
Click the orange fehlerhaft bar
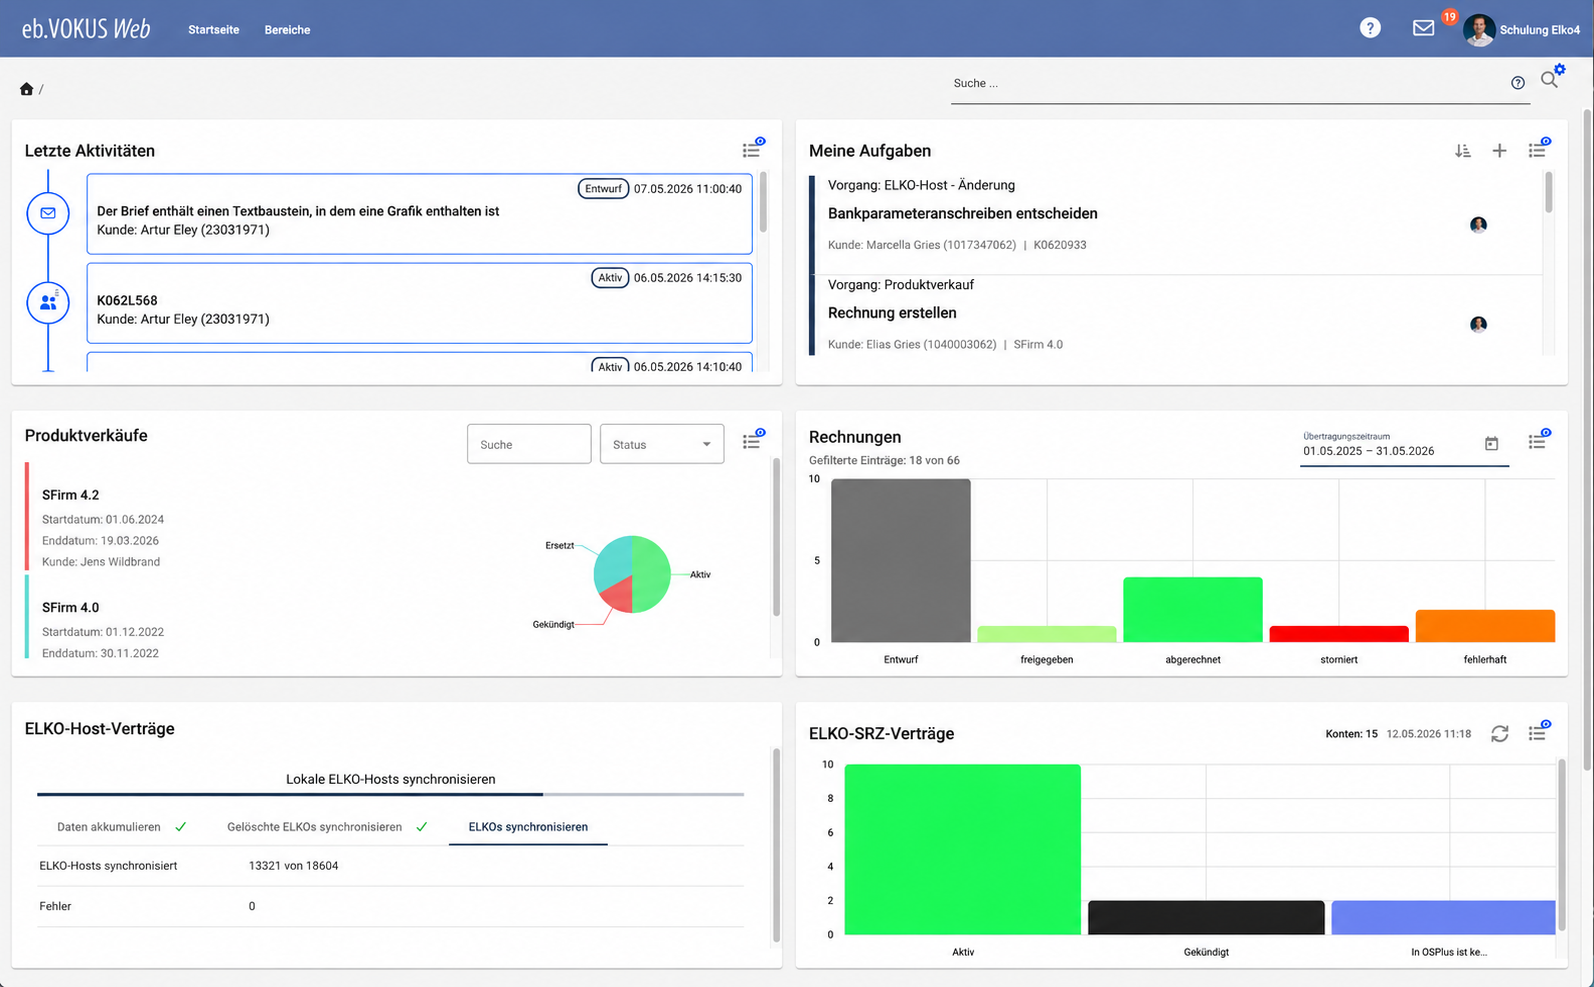click(1485, 626)
